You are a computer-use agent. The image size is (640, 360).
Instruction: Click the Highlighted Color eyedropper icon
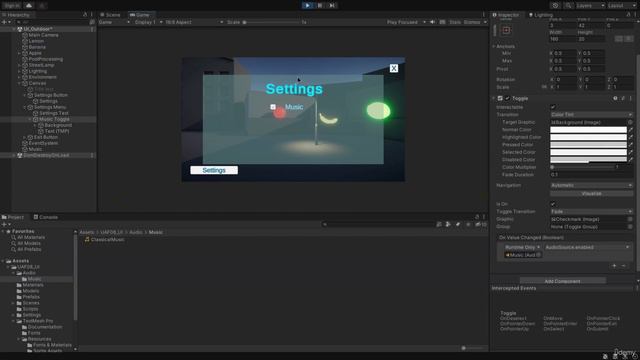tap(631, 137)
